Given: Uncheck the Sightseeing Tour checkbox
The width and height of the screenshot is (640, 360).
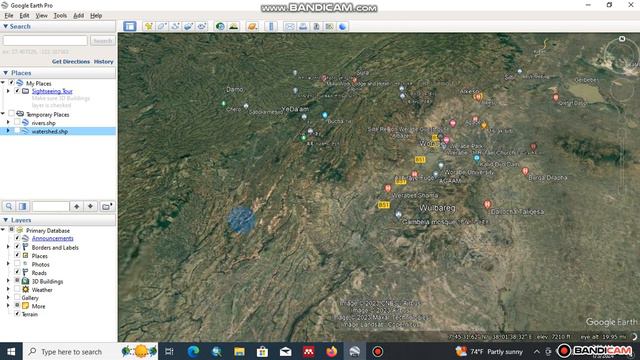Looking at the screenshot, I should [x=17, y=91].
